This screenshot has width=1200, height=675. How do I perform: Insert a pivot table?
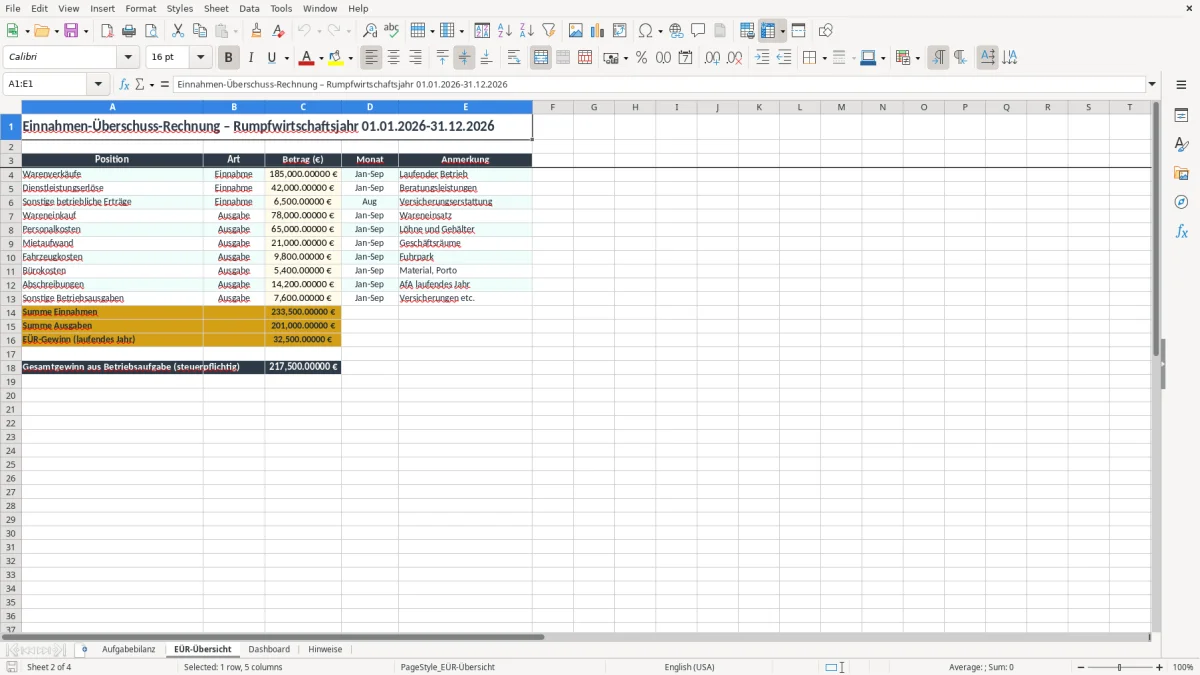pos(620,31)
